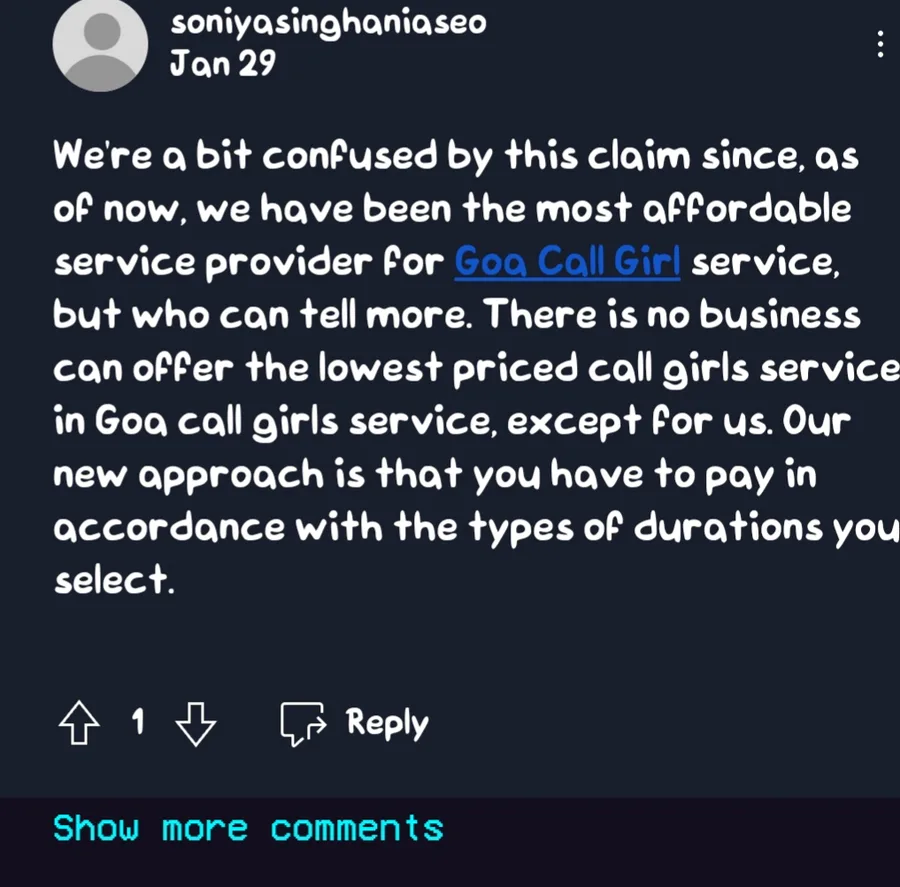Screen dimensions: 900x887
Task: Downvote the comment with the down arrow
Action: (195, 723)
